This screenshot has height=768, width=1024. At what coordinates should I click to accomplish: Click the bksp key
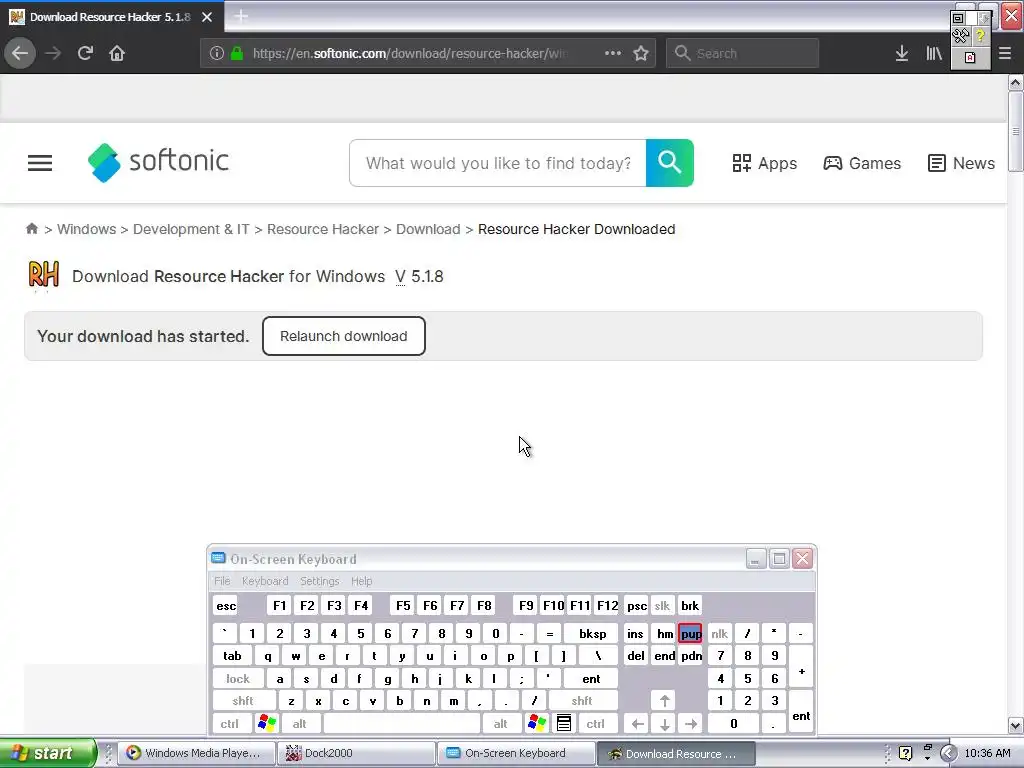[592, 633]
